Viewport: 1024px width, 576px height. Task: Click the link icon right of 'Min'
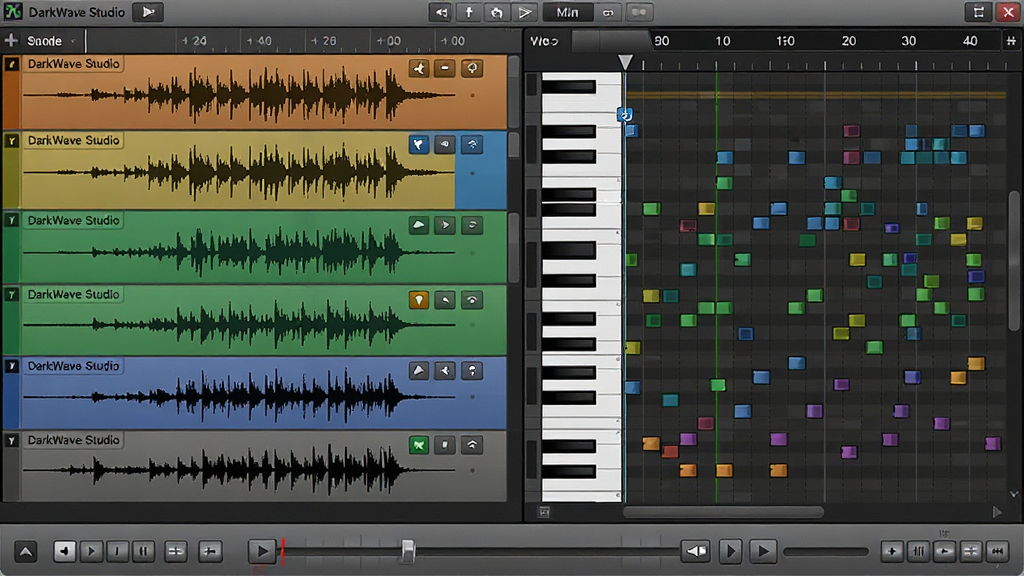[608, 12]
